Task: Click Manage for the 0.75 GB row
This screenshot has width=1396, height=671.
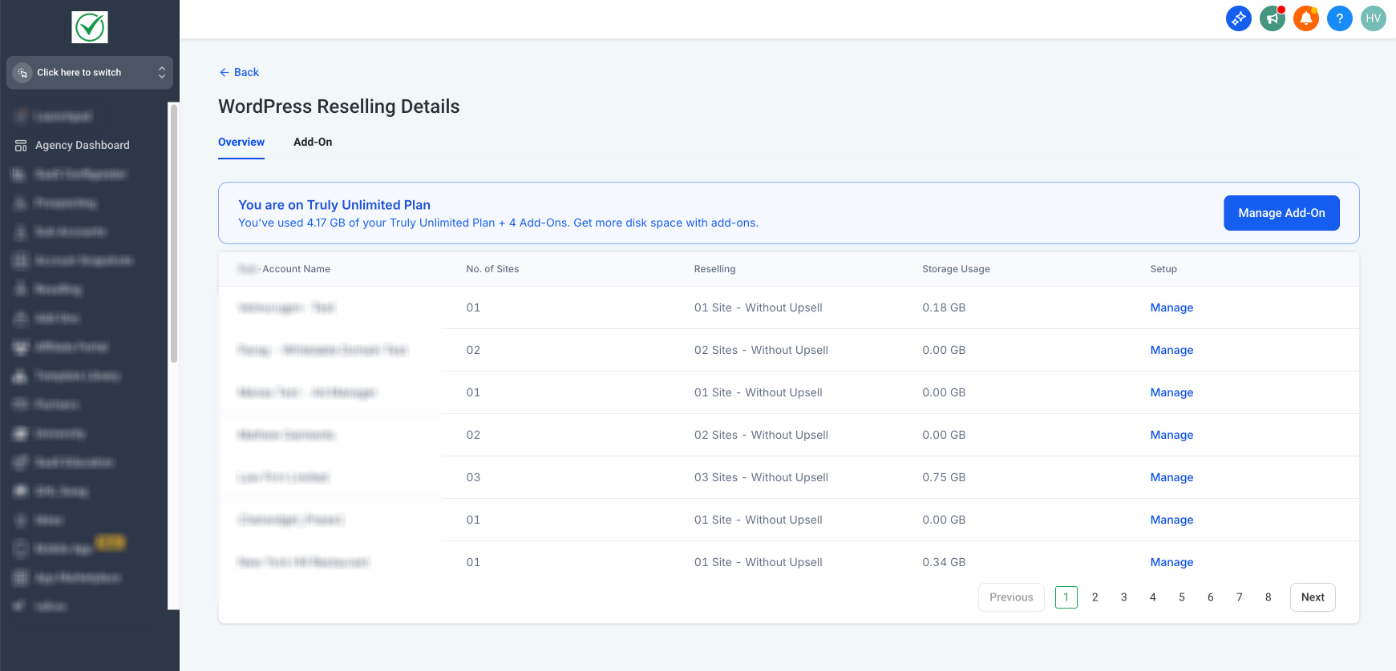Action: [x=1171, y=477]
